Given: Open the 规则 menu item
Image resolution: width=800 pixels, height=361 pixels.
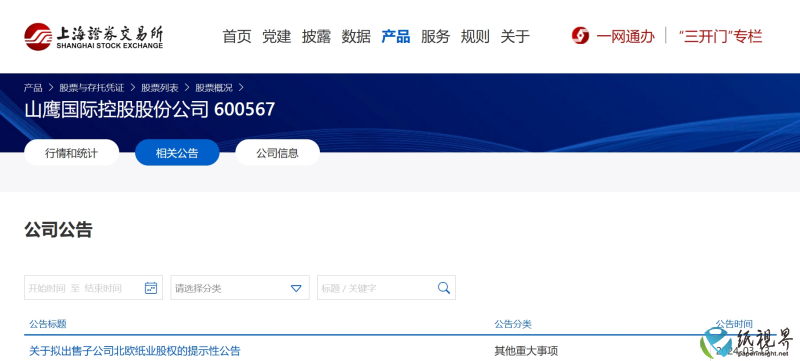Looking at the screenshot, I should pos(475,37).
